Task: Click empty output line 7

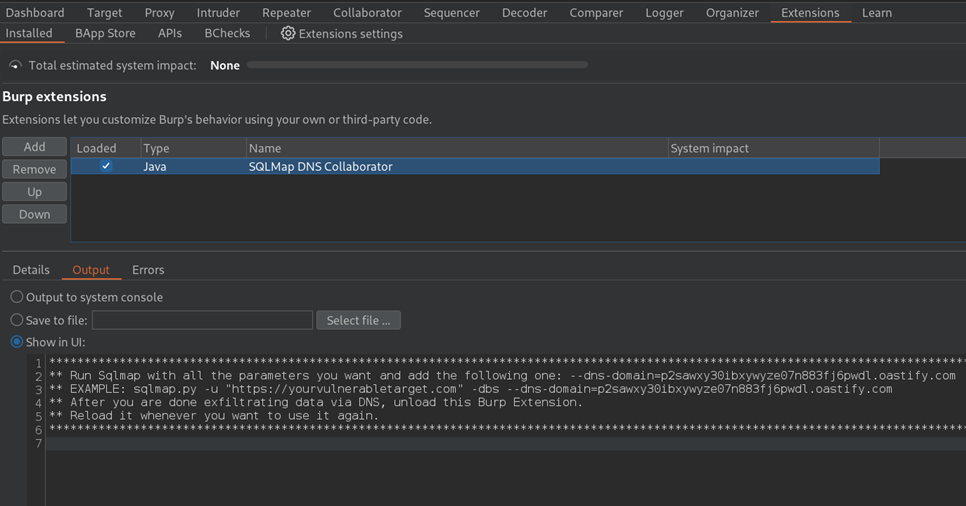Action: click(505, 443)
